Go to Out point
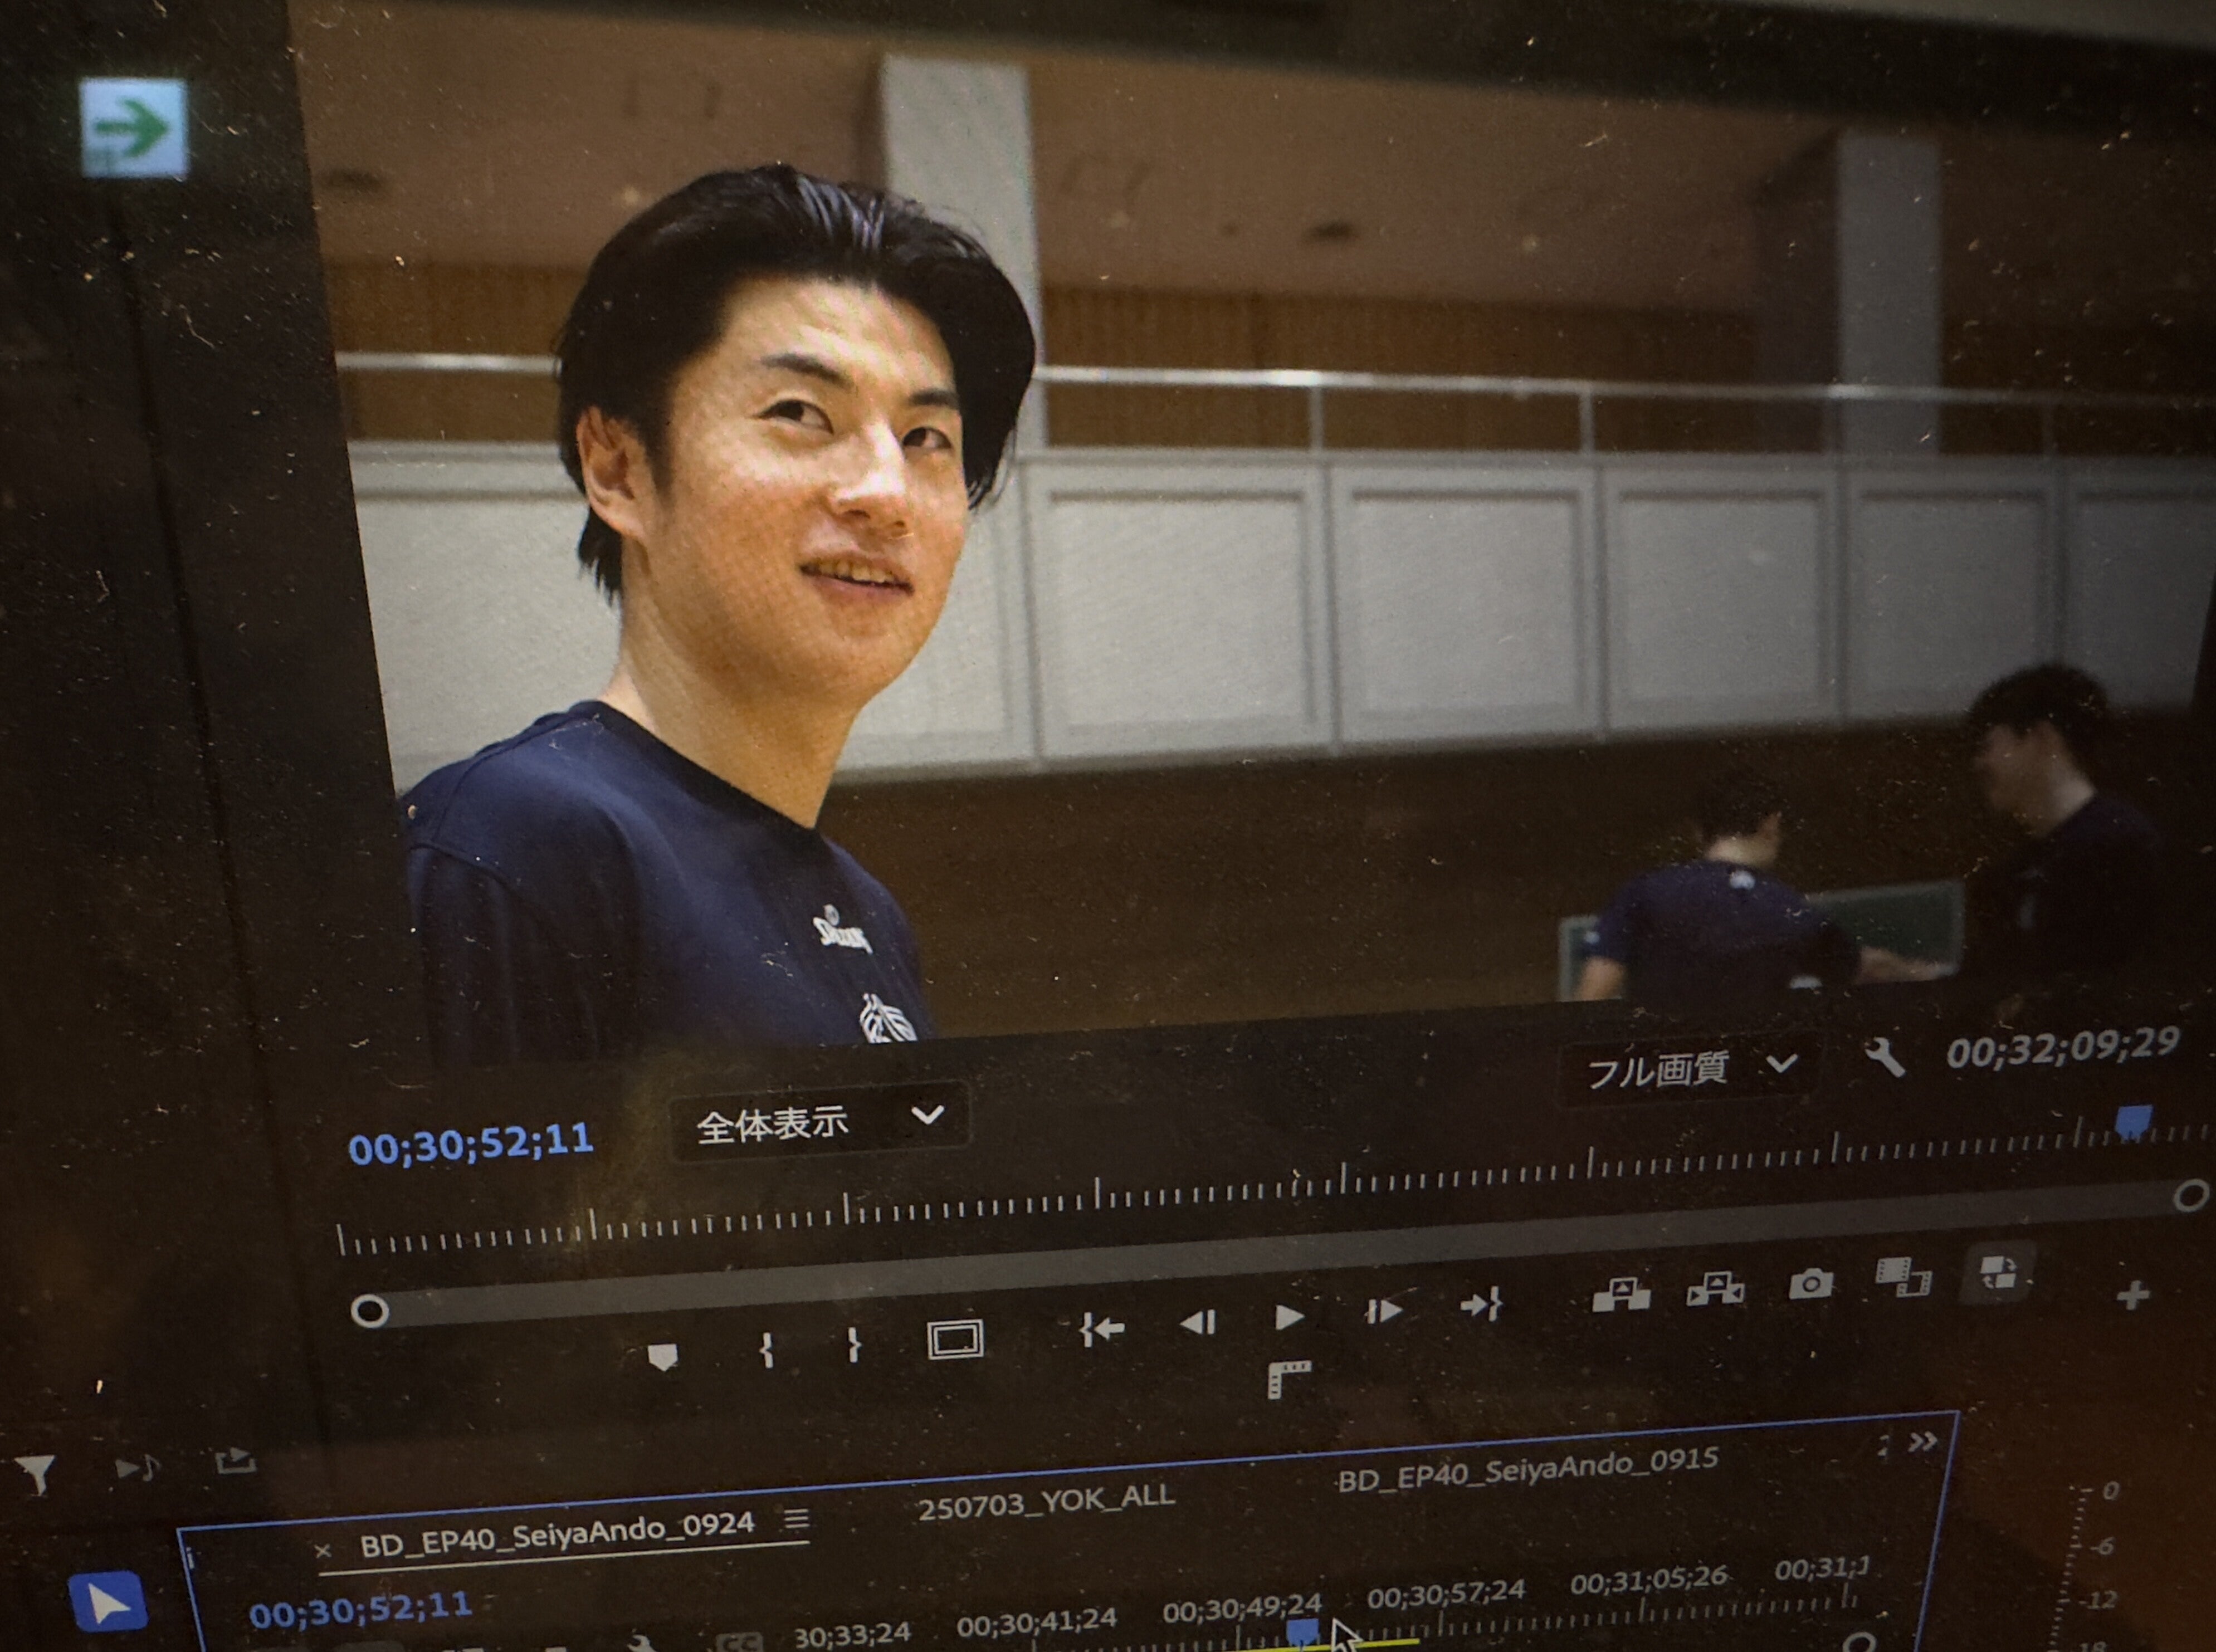 [1480, 1305]
